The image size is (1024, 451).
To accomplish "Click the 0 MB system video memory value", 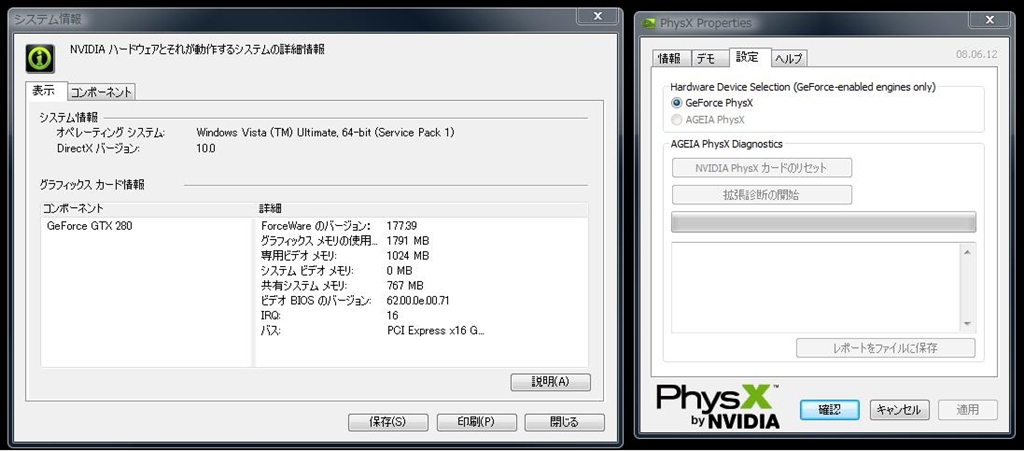I will [400, 271].
